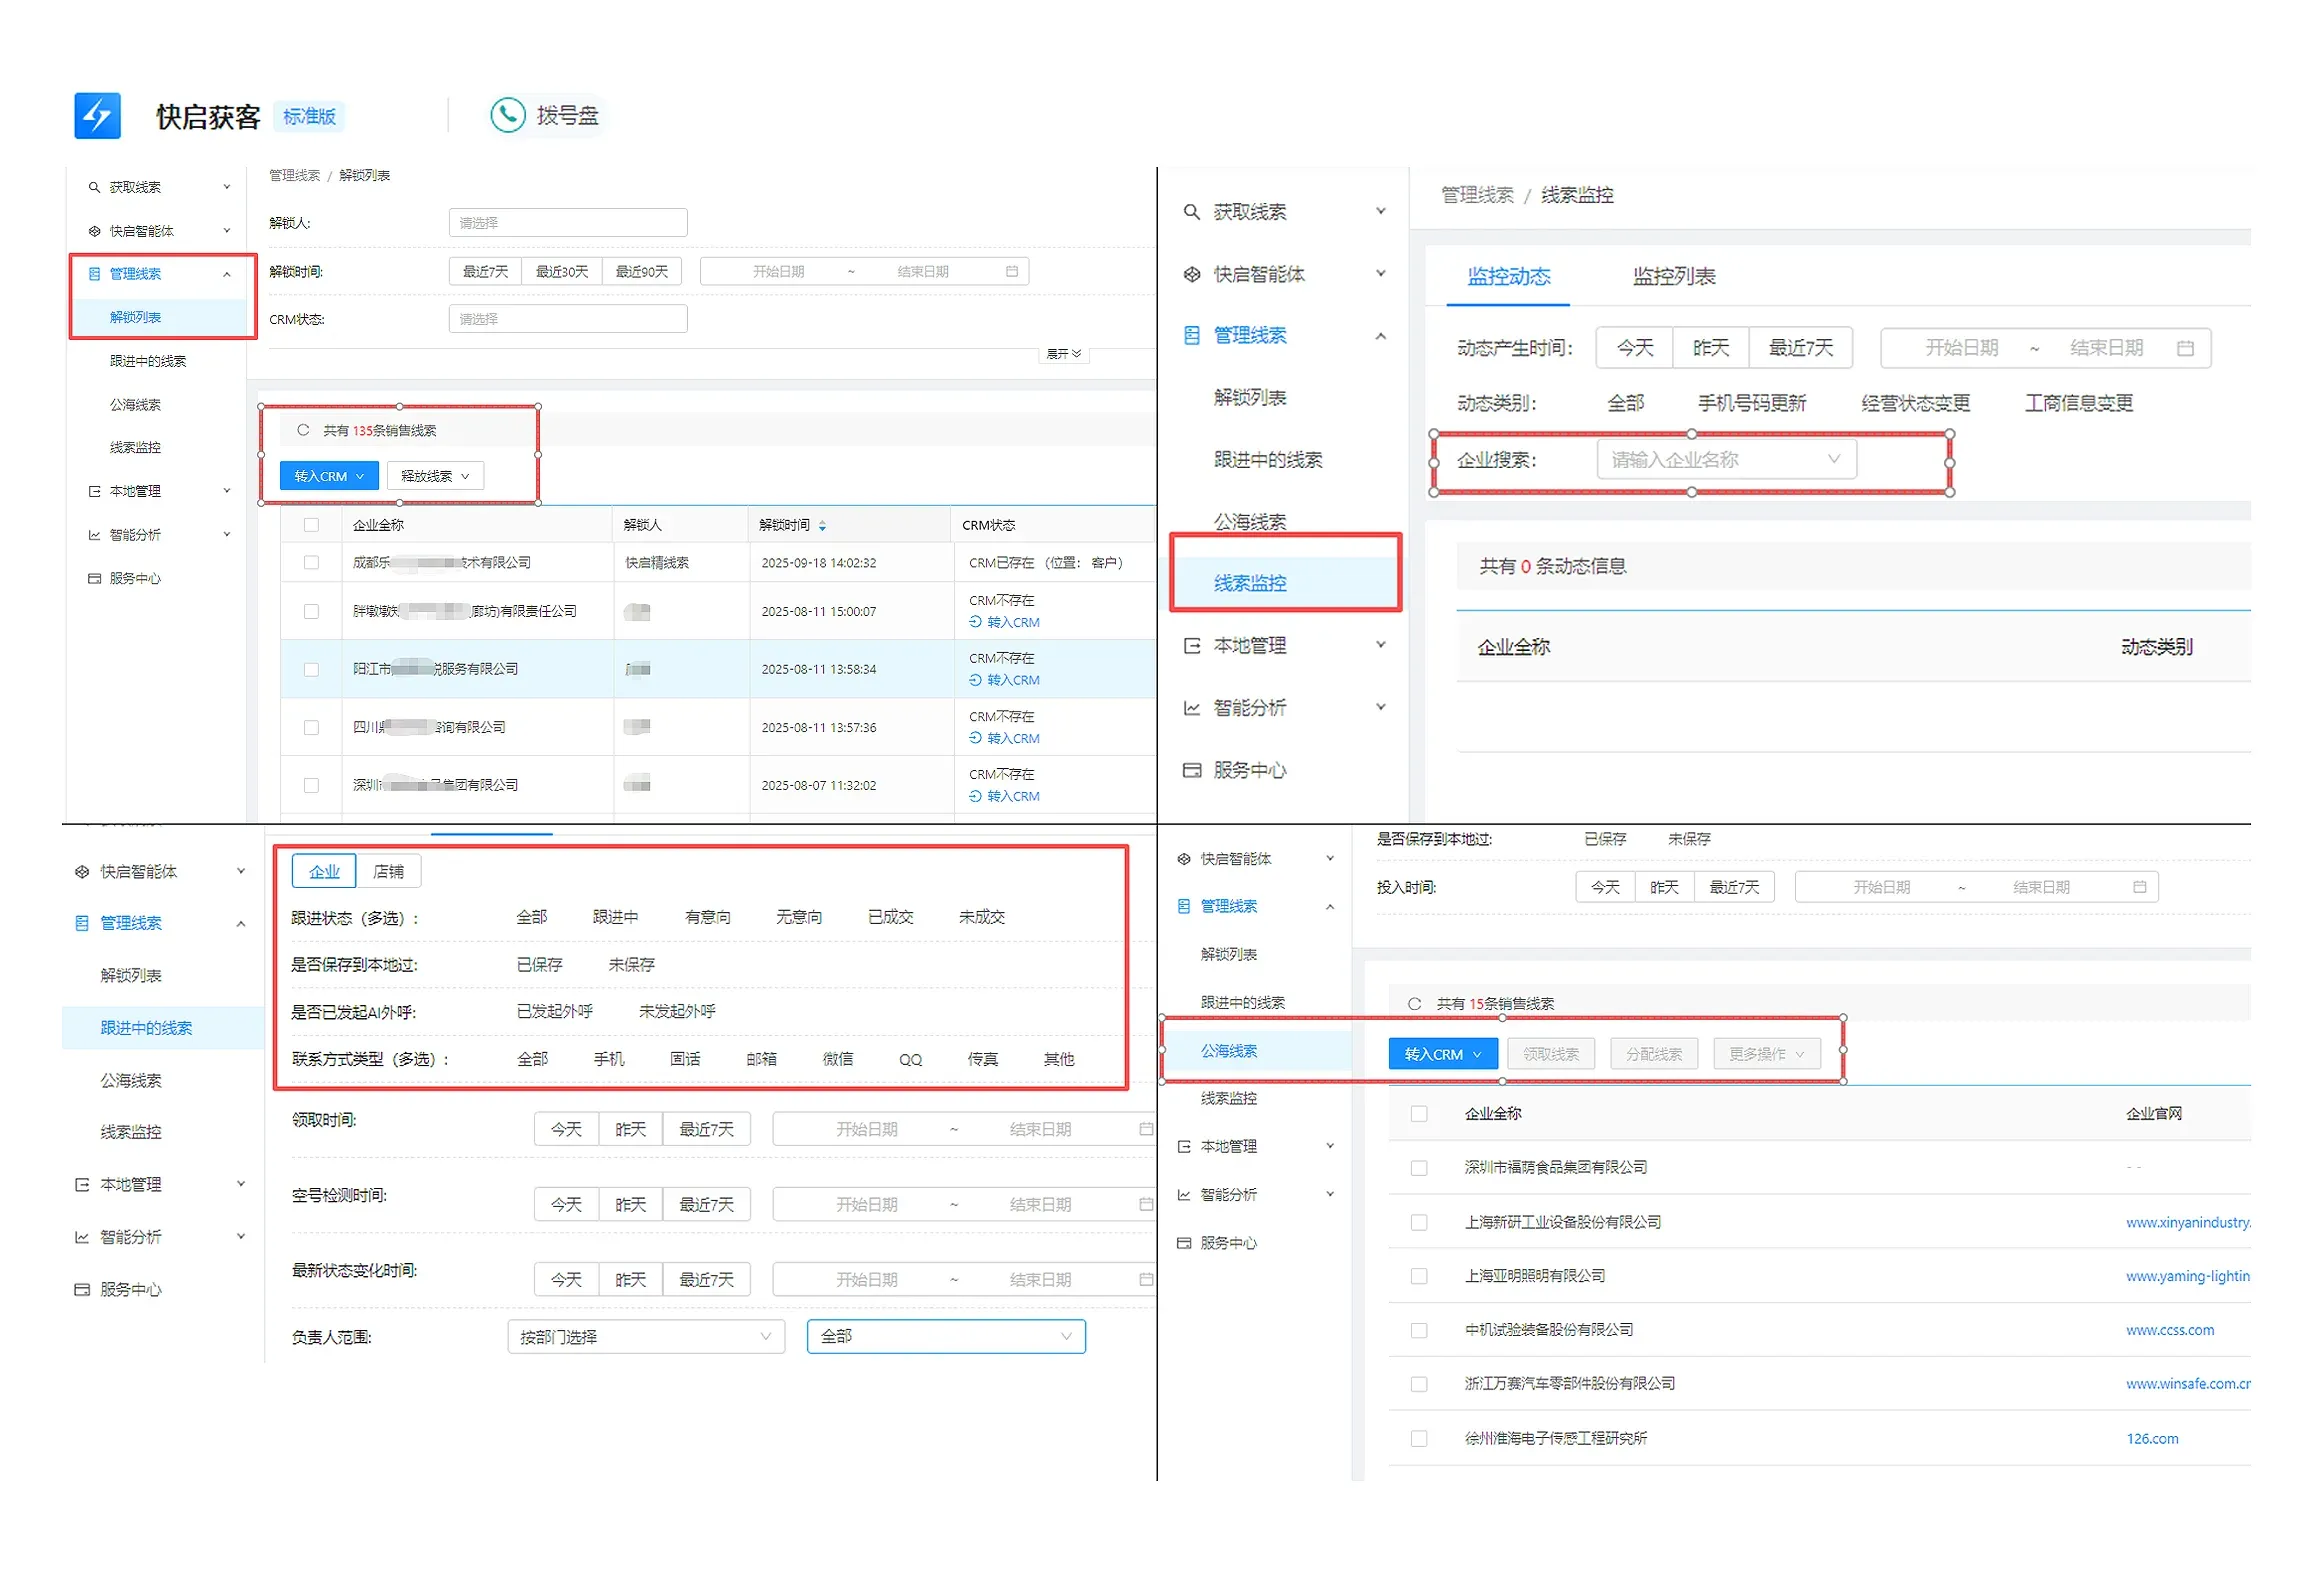Switch to the 监控列表 tab
The height and width of the screenshot is (1575, 2312).
(x=1673, y=277)
